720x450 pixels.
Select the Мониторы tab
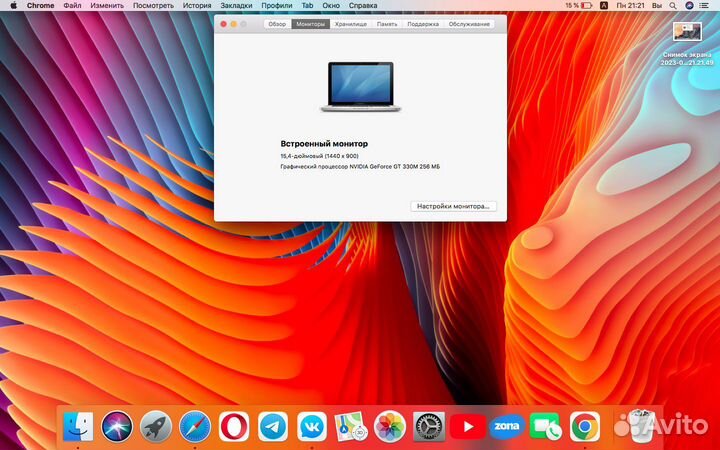coord(310,24)
